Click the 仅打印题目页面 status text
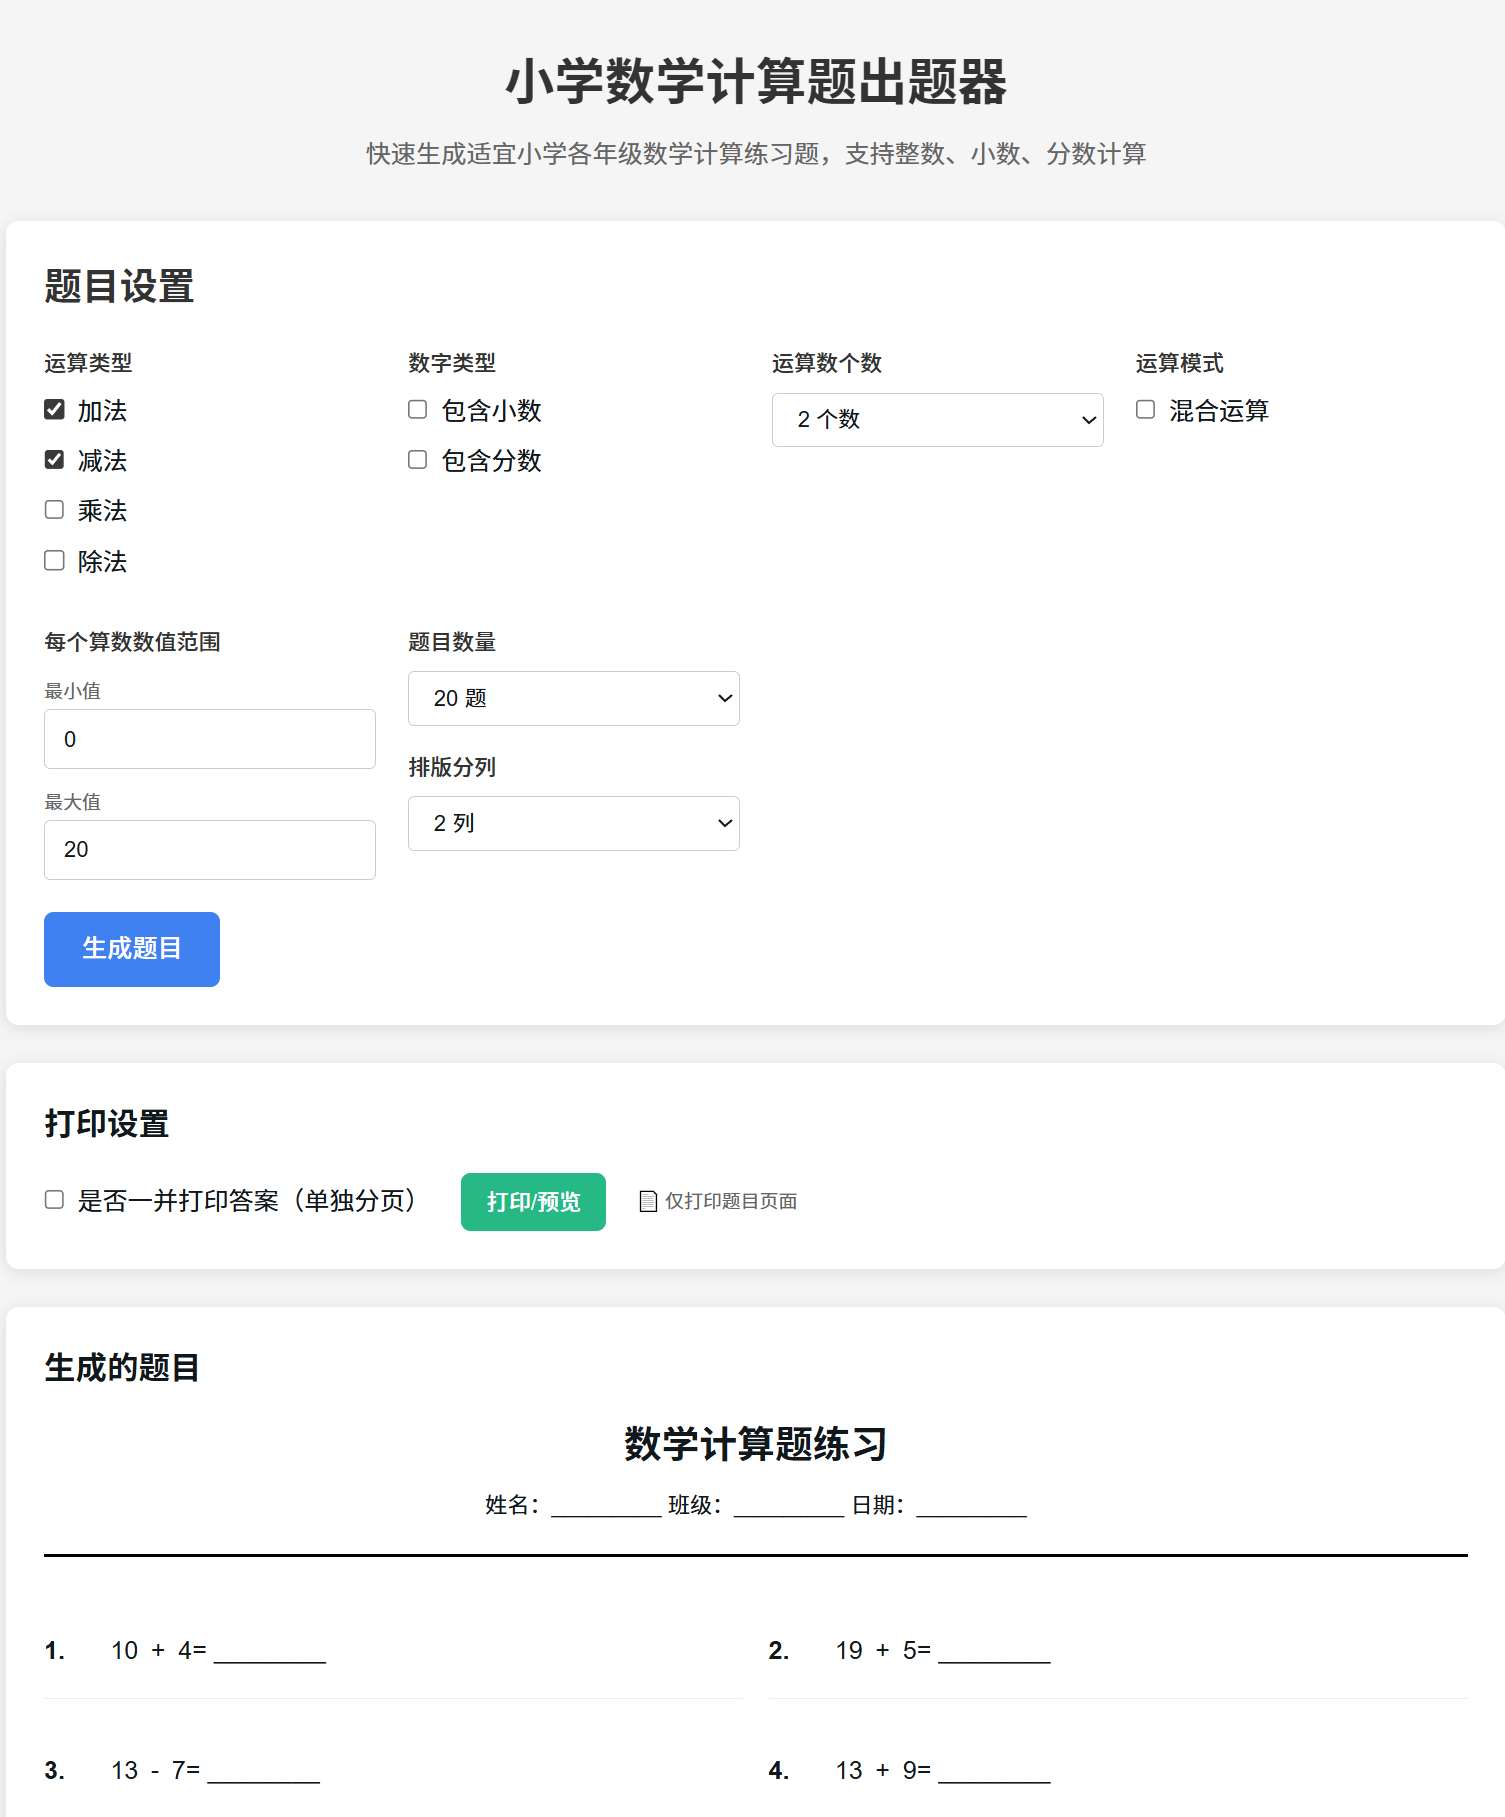 [x=731, y=1201]
